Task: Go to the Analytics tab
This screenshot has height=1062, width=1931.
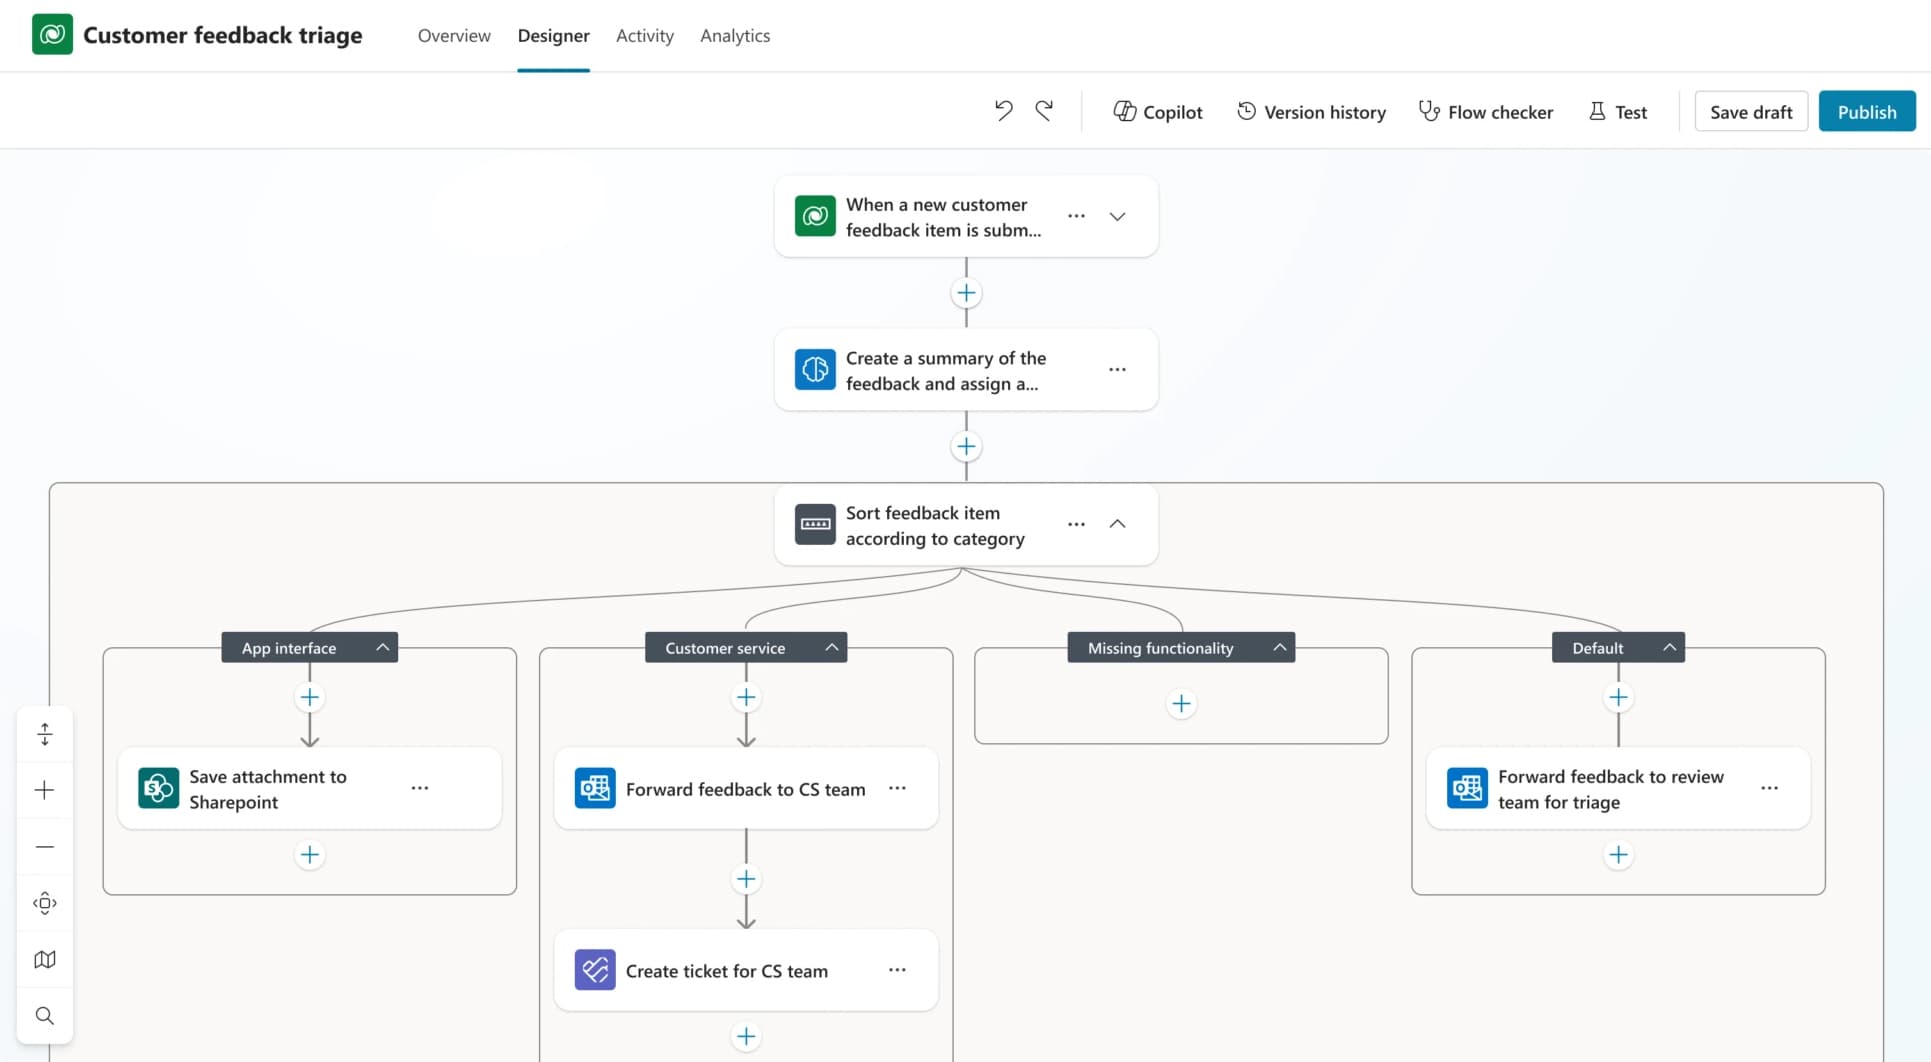Action: click(735, 36)
